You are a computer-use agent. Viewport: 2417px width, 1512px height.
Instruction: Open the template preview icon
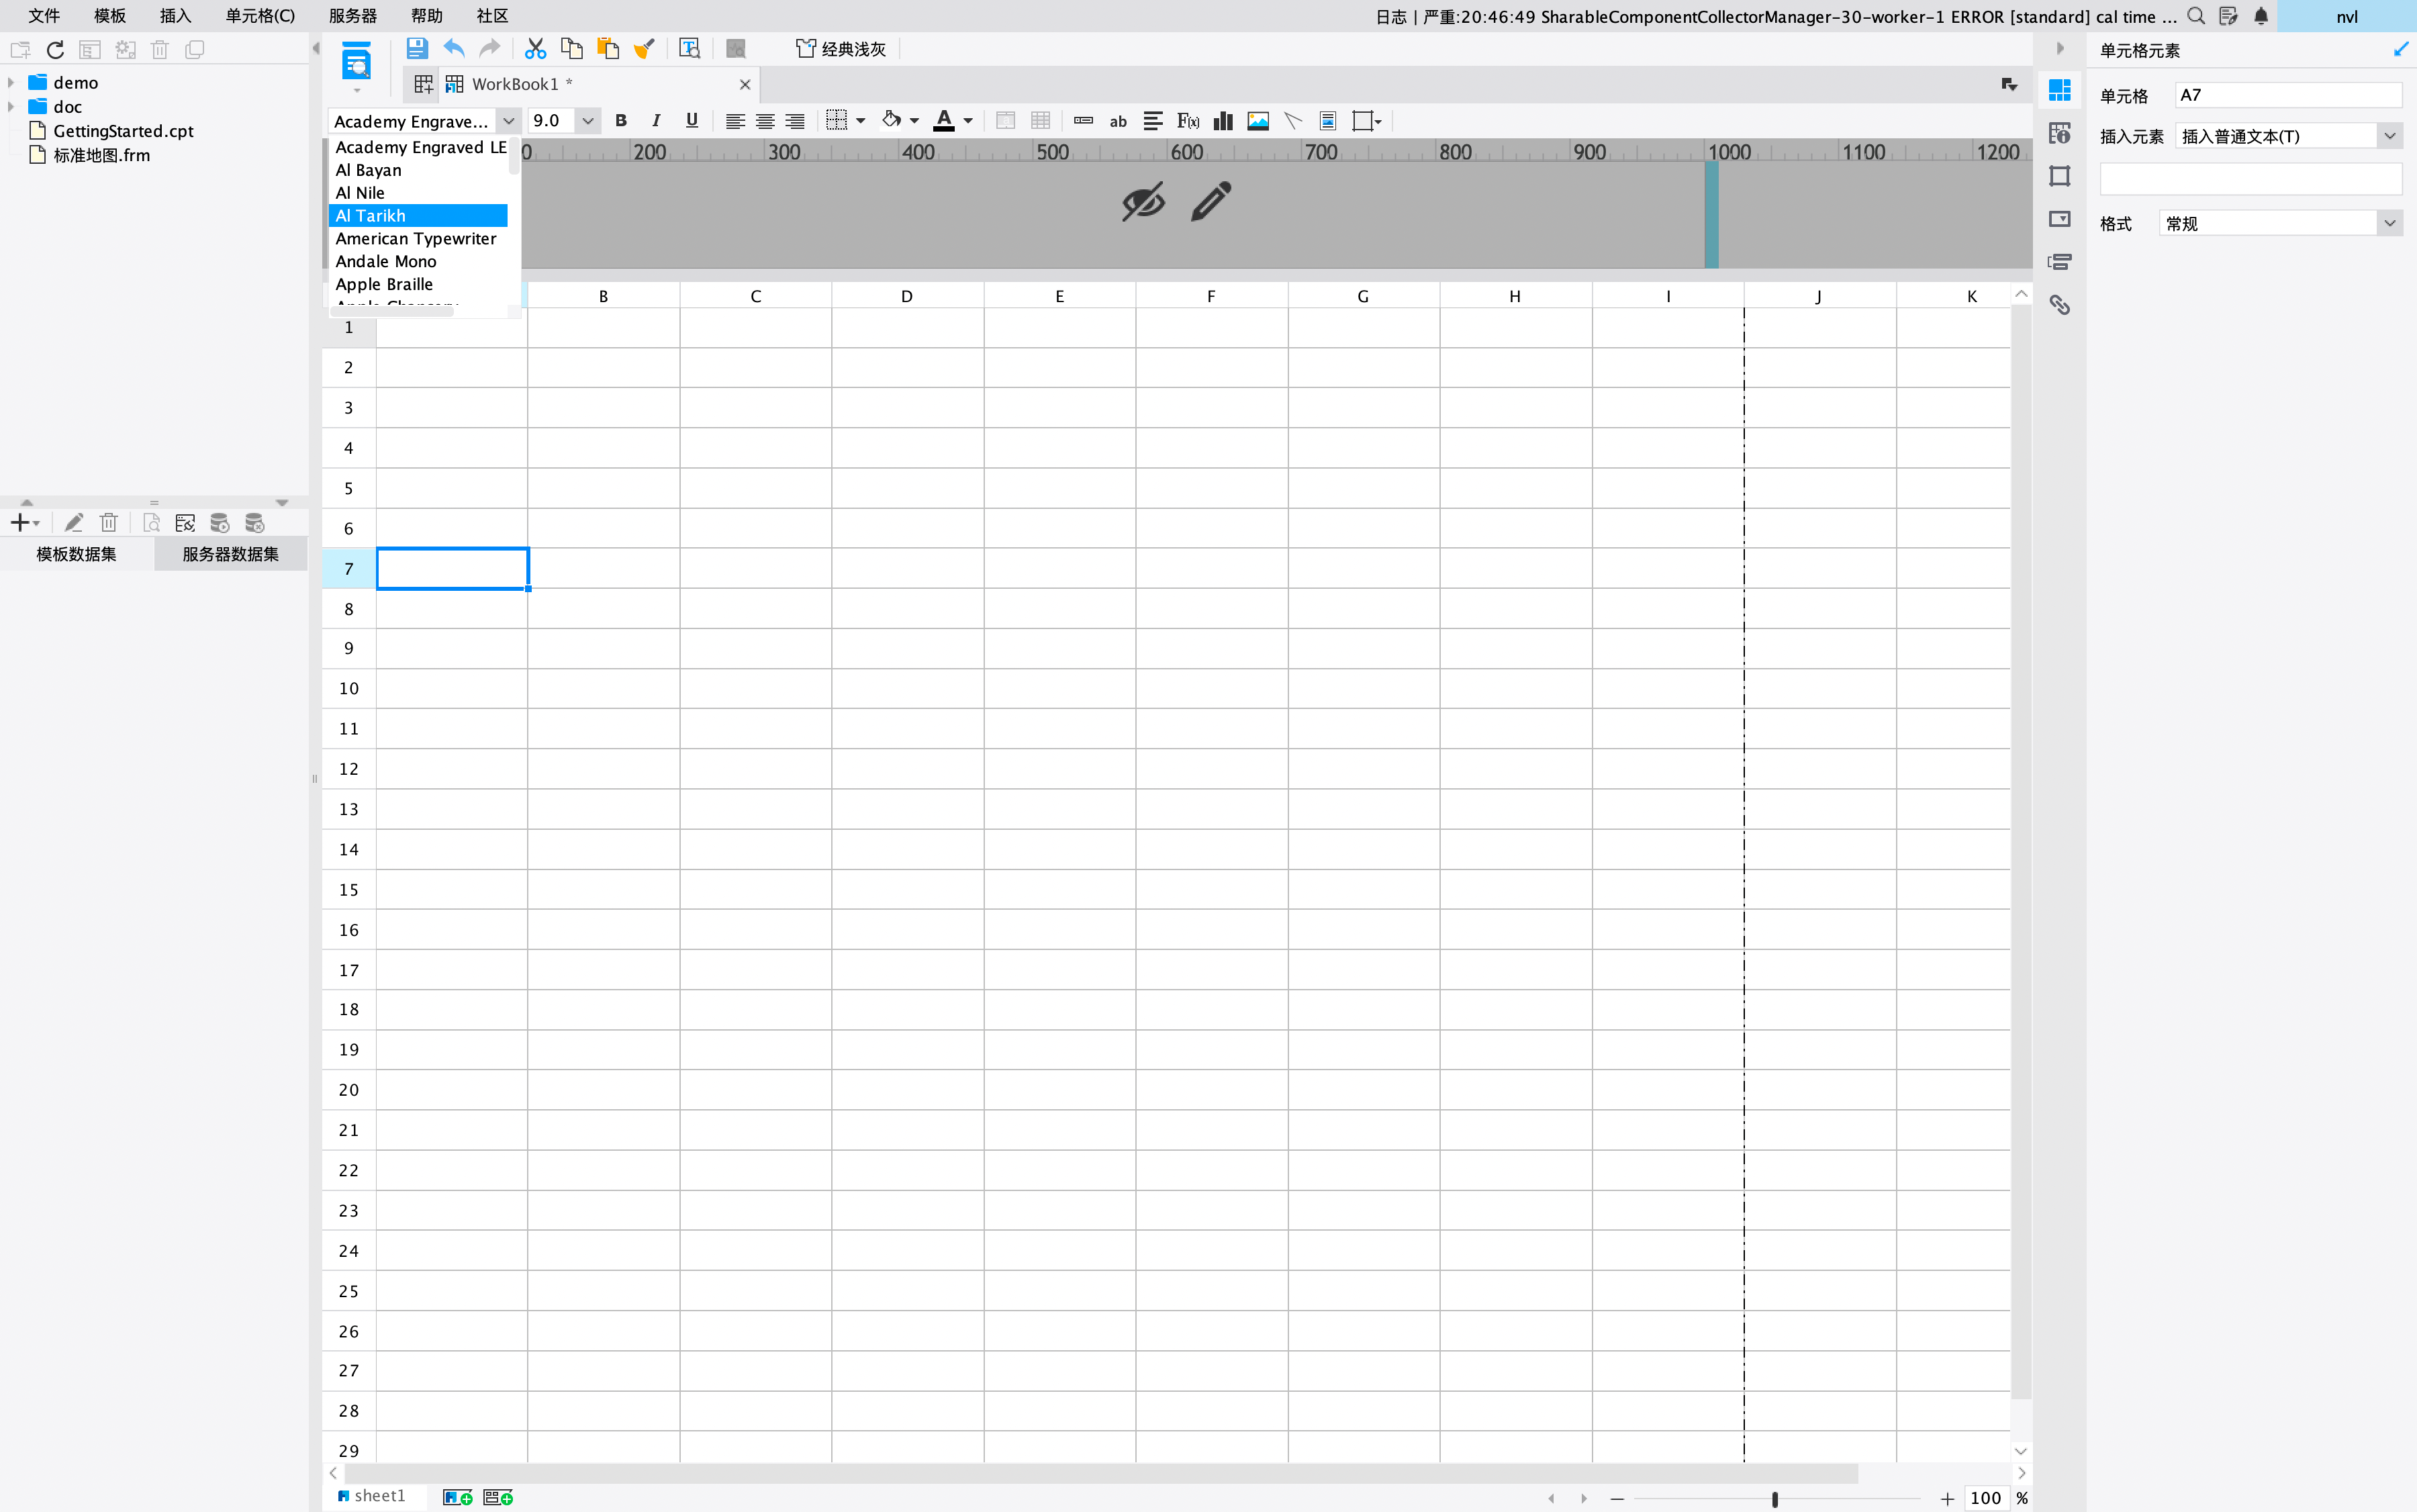[689, 48]
